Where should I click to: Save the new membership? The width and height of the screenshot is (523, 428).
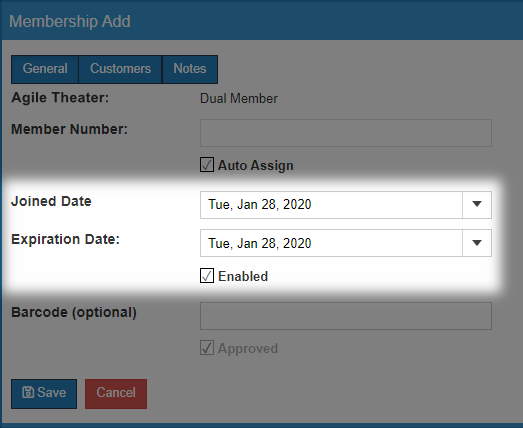point(44,394)
